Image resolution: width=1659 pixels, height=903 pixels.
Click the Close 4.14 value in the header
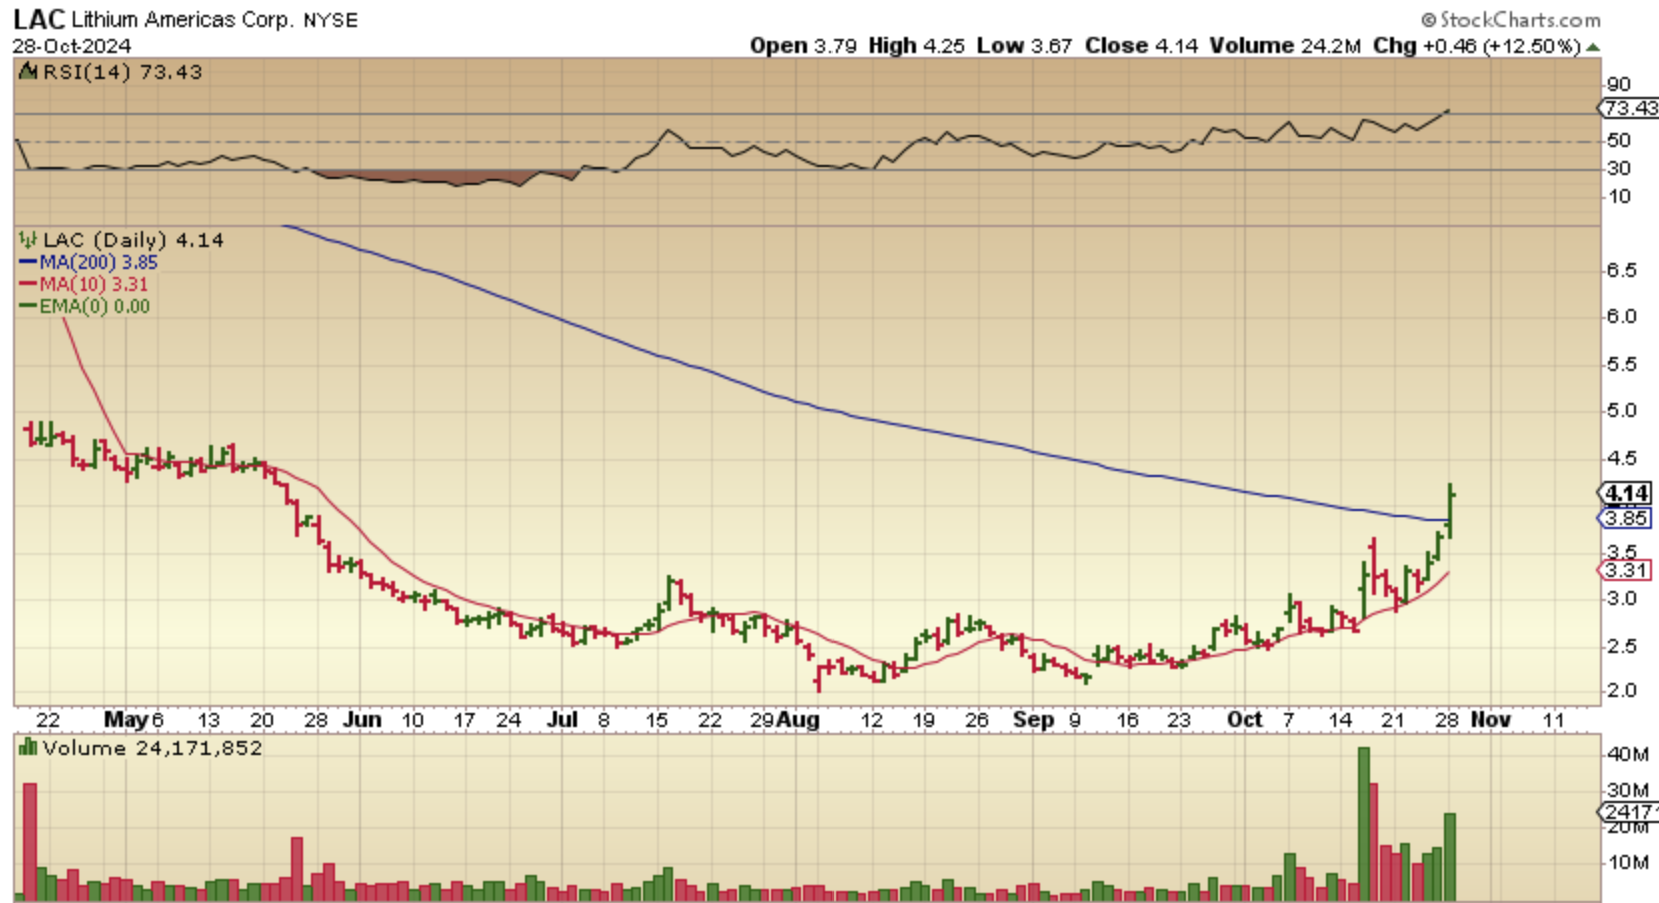click(1141, 46)
